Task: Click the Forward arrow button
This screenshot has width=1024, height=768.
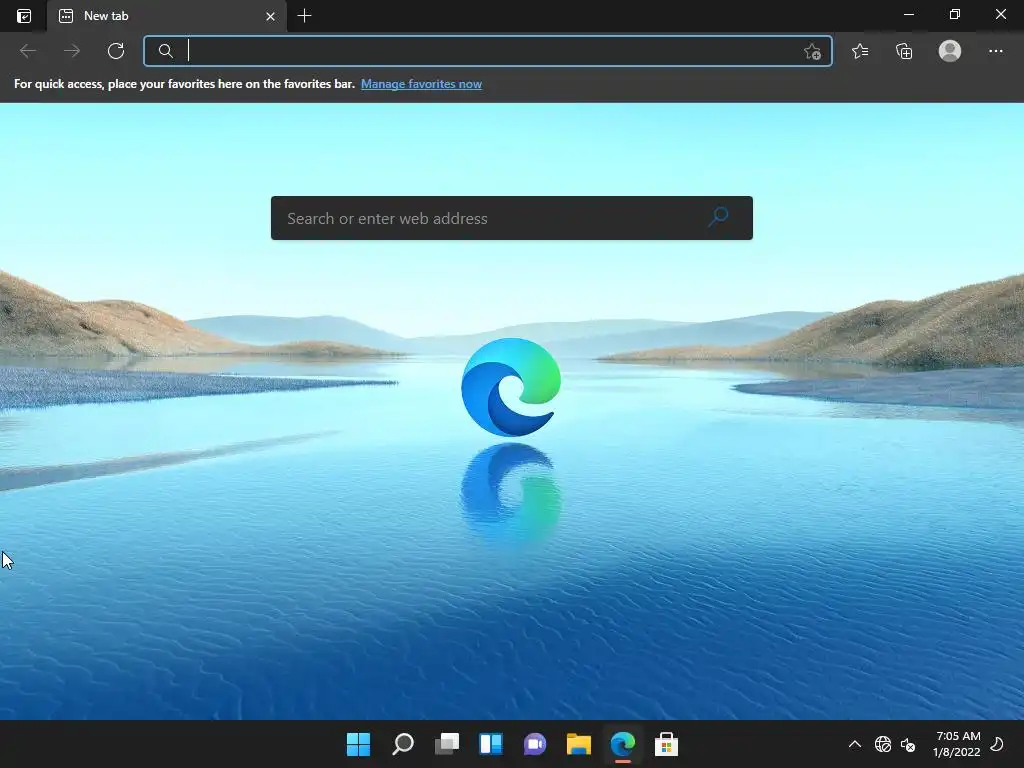Action: (x=72, y=51)
